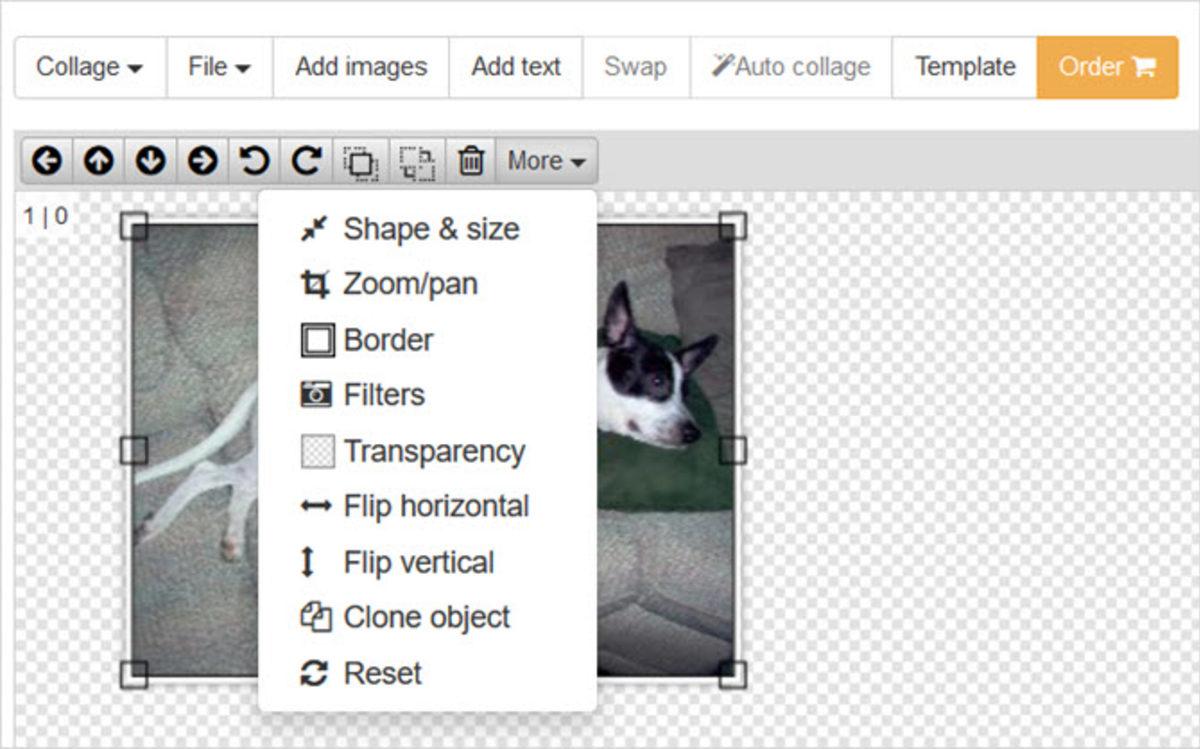1200x749 pixels.
Task: Click the move down arrow icon
Action: point(151,160)
